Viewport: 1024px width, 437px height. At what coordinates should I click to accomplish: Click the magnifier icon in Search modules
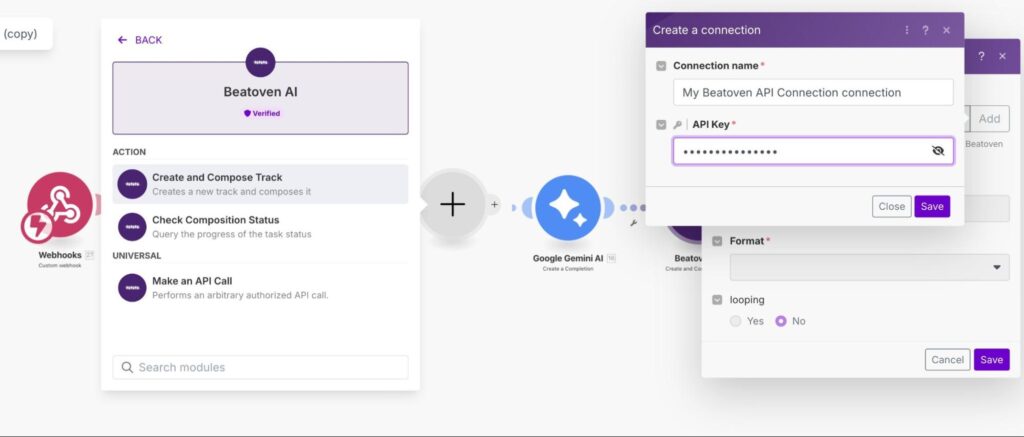(127, 367)
